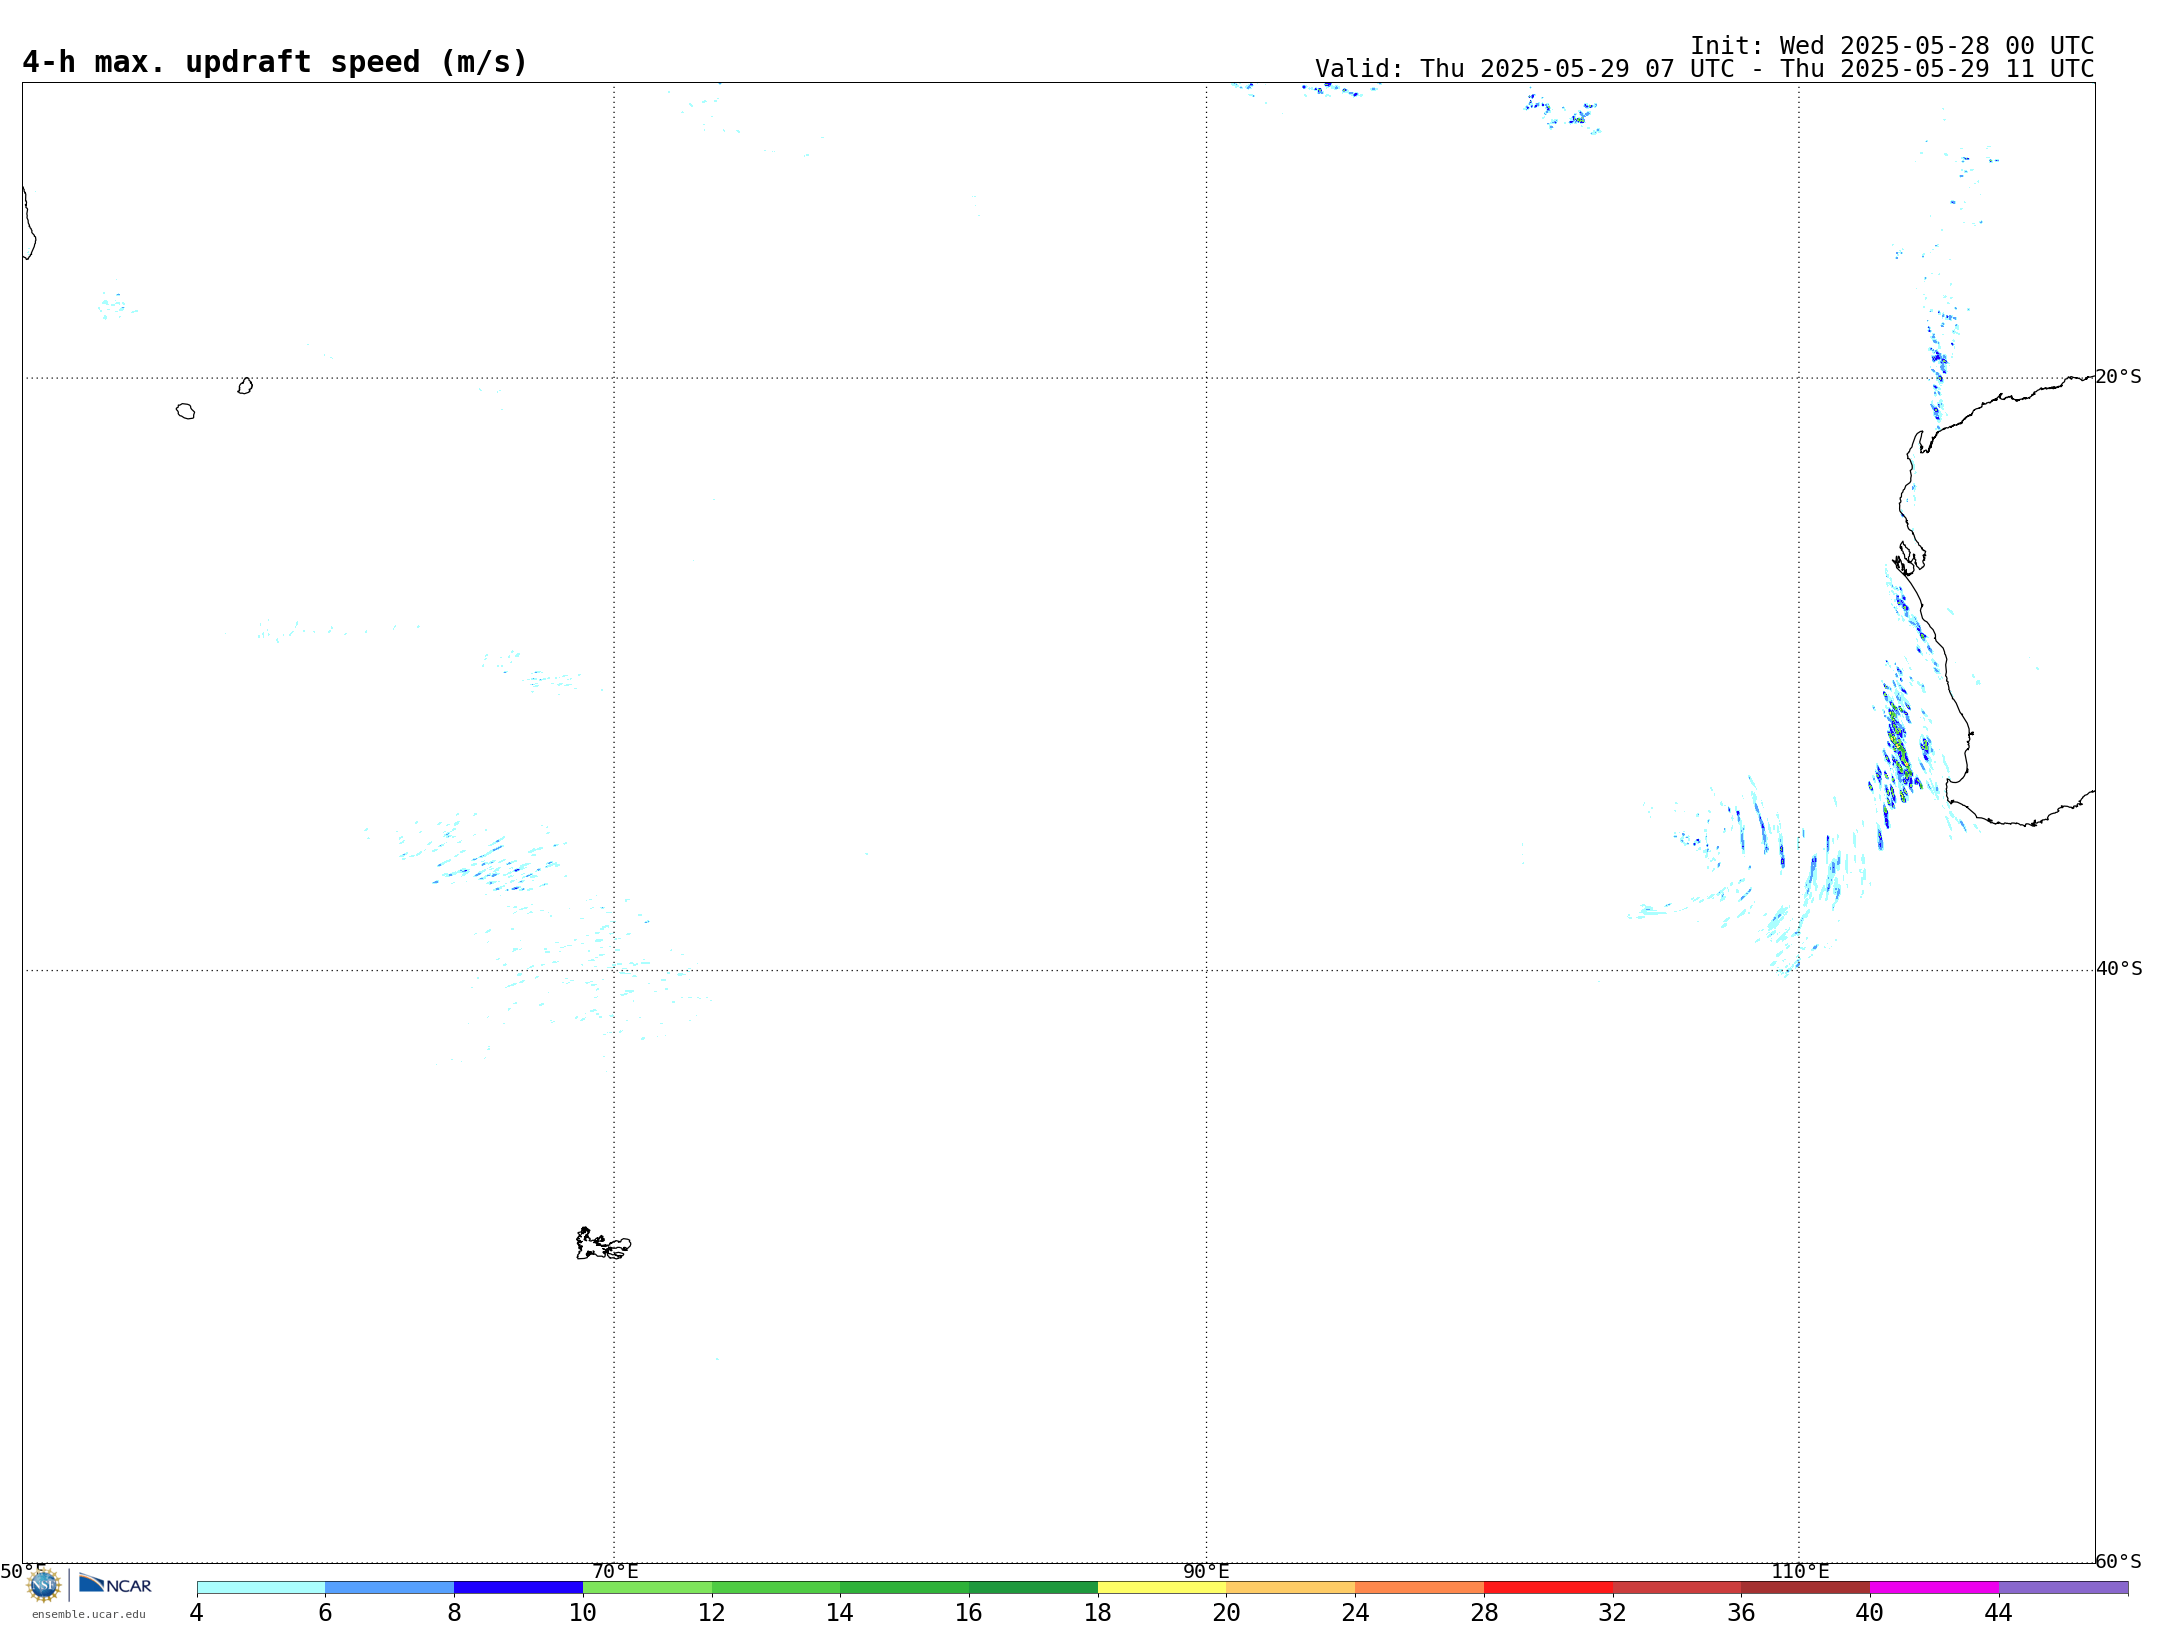
Task: Click the dark brown-red 36-40 color swatch
Action: tap(1806, 1587)
